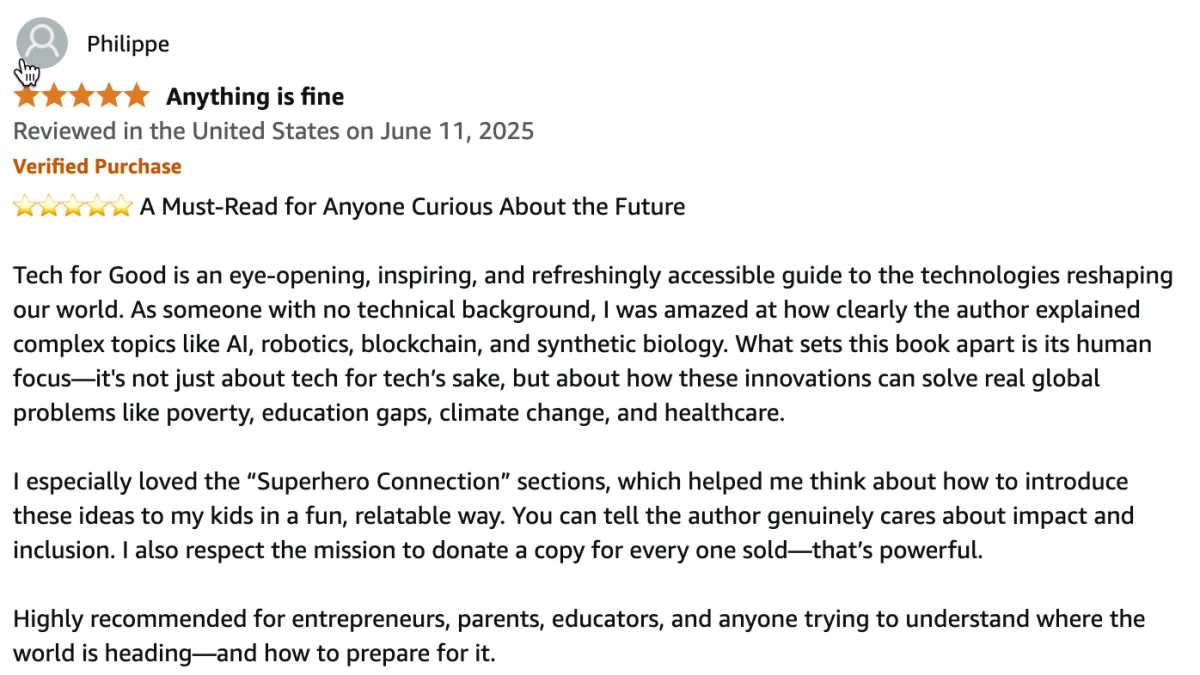
Task: Click the fourth orange rating star
Action: pyautogui.click(x=108, y=96)
